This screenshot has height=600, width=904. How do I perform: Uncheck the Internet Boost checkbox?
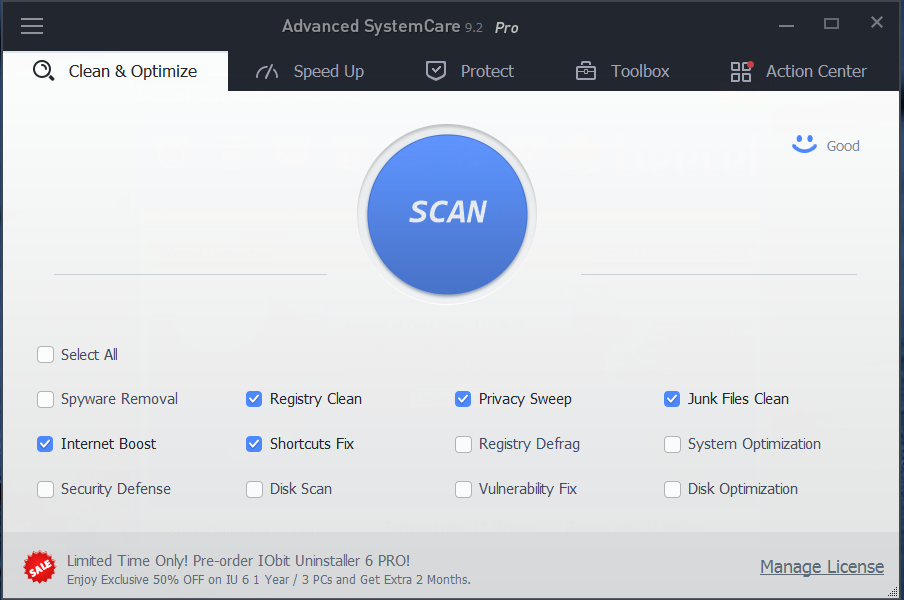pyautogui.click(x=46, y=444)
